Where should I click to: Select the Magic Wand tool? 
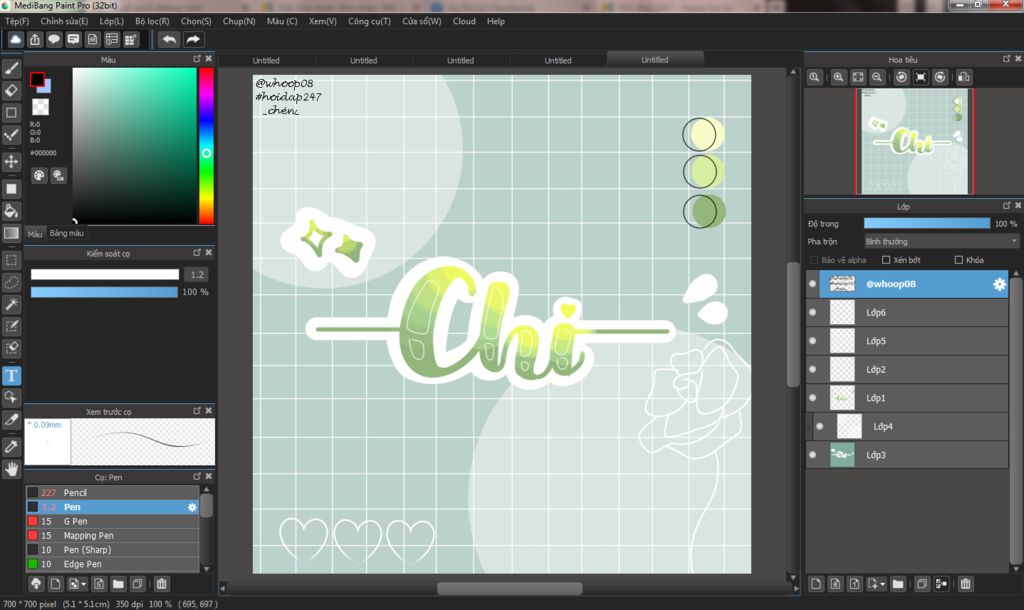click(x=11, y=304)
